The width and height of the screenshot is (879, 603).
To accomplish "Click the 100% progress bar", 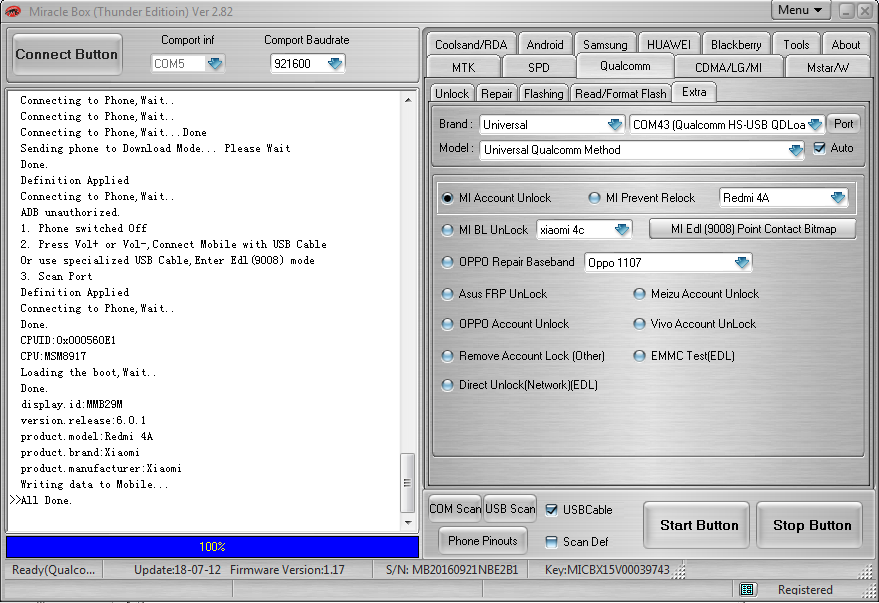I will pos(212,546).
